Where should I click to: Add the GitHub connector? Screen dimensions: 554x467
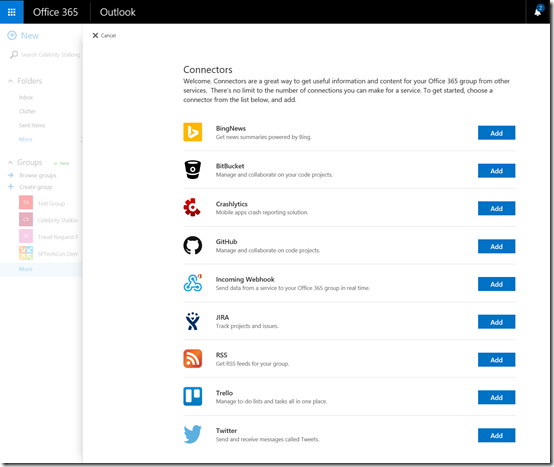click(496, 246)
